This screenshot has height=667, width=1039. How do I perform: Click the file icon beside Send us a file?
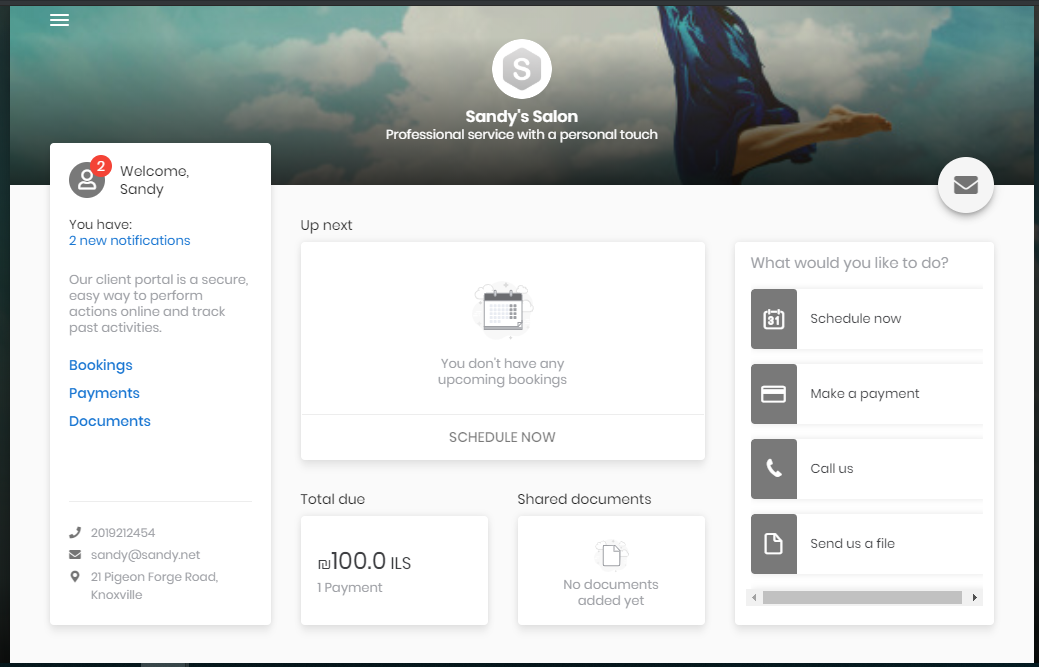pos(773,544)
